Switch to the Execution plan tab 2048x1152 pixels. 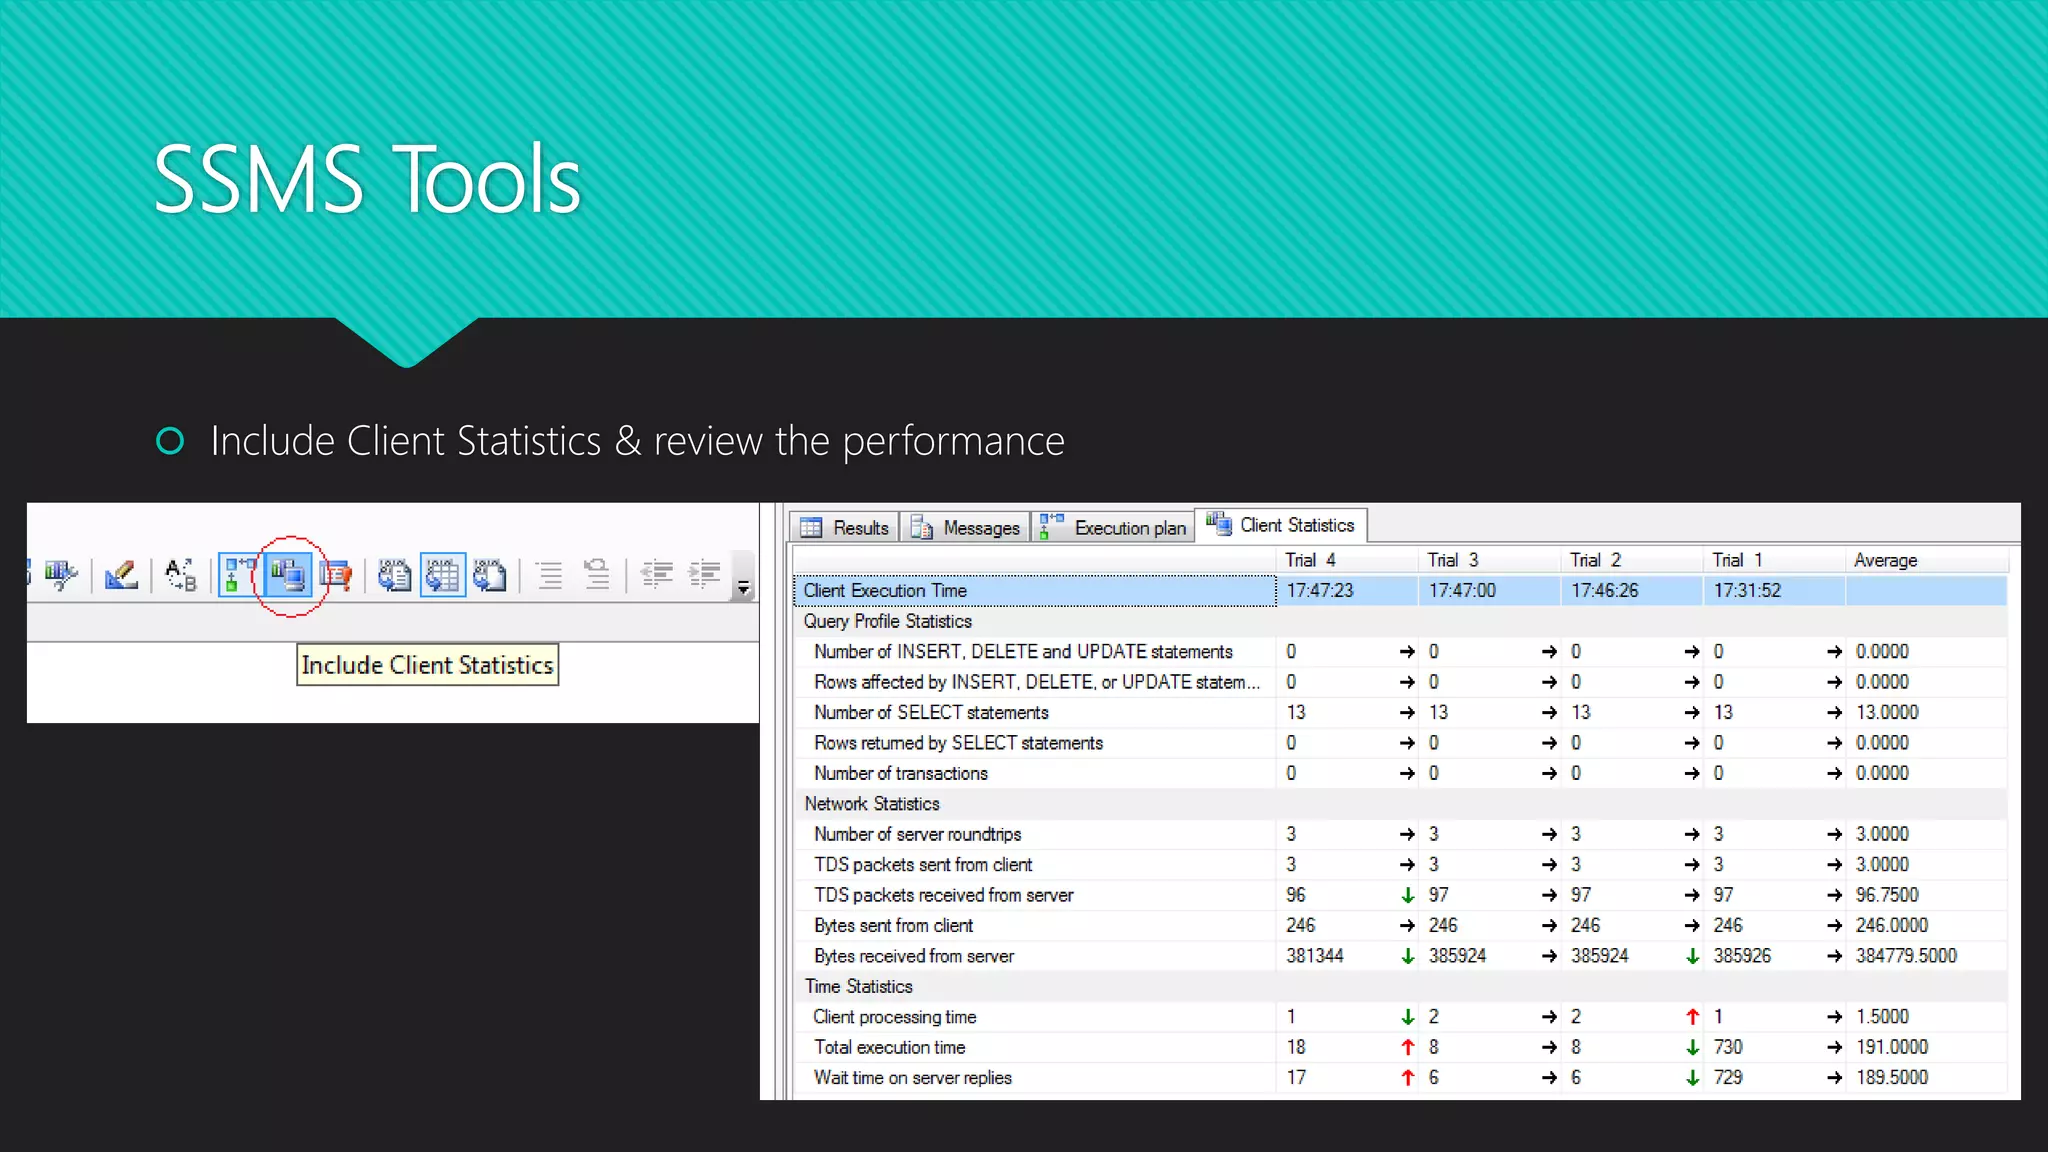pos(1113,527)
